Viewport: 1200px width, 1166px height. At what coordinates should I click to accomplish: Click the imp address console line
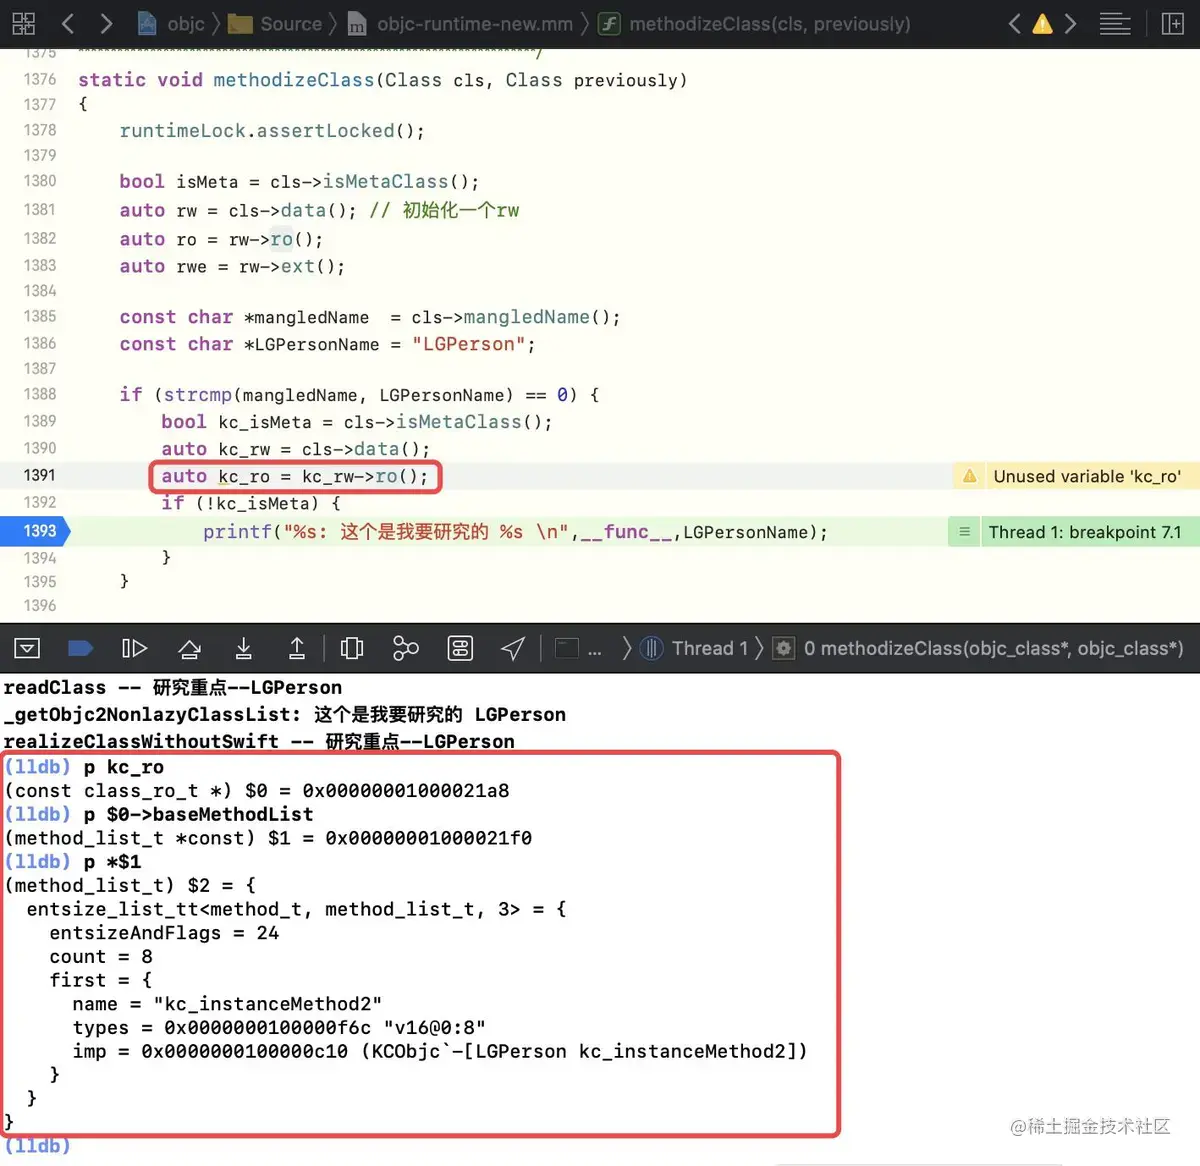click(x=440, y=1051)
